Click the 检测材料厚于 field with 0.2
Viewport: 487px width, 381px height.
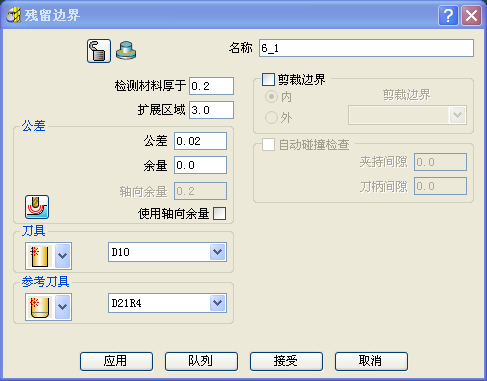pos(211,86)
